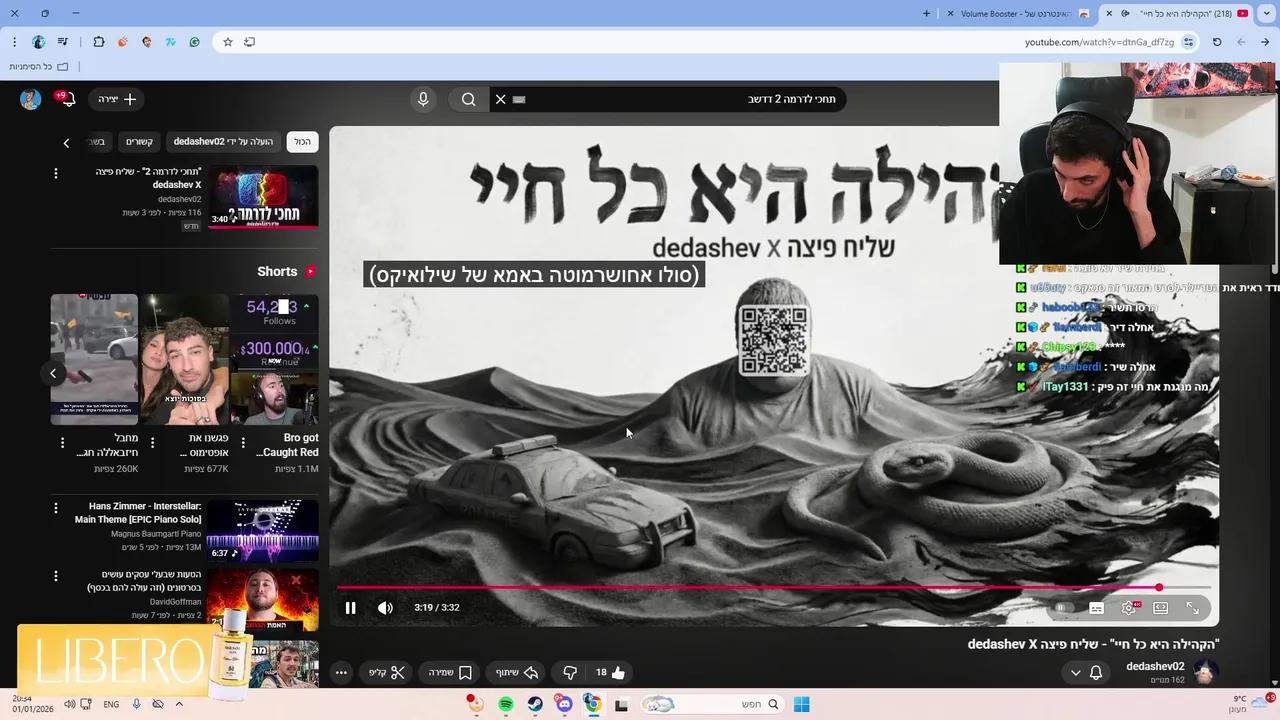The width and height of the screenshot is (1280, 720).
Task: Pause the video with the pause button
Action: click(x=350, y=608)
